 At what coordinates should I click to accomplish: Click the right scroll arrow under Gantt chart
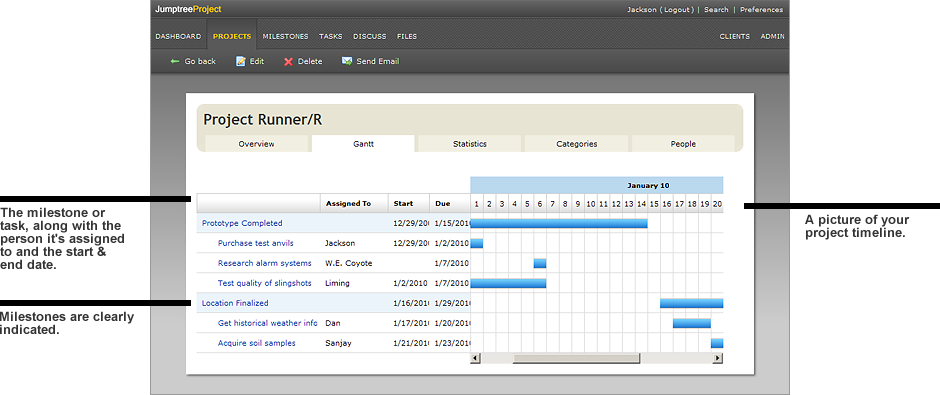tap(718, 358)
